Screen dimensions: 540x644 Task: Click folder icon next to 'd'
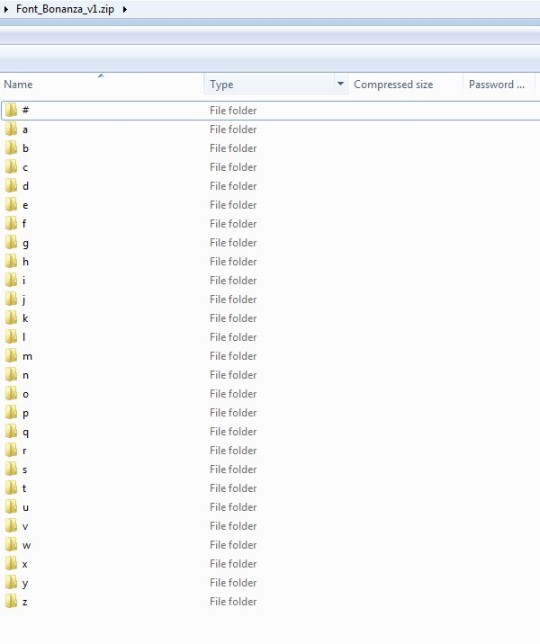coord(11,186)
